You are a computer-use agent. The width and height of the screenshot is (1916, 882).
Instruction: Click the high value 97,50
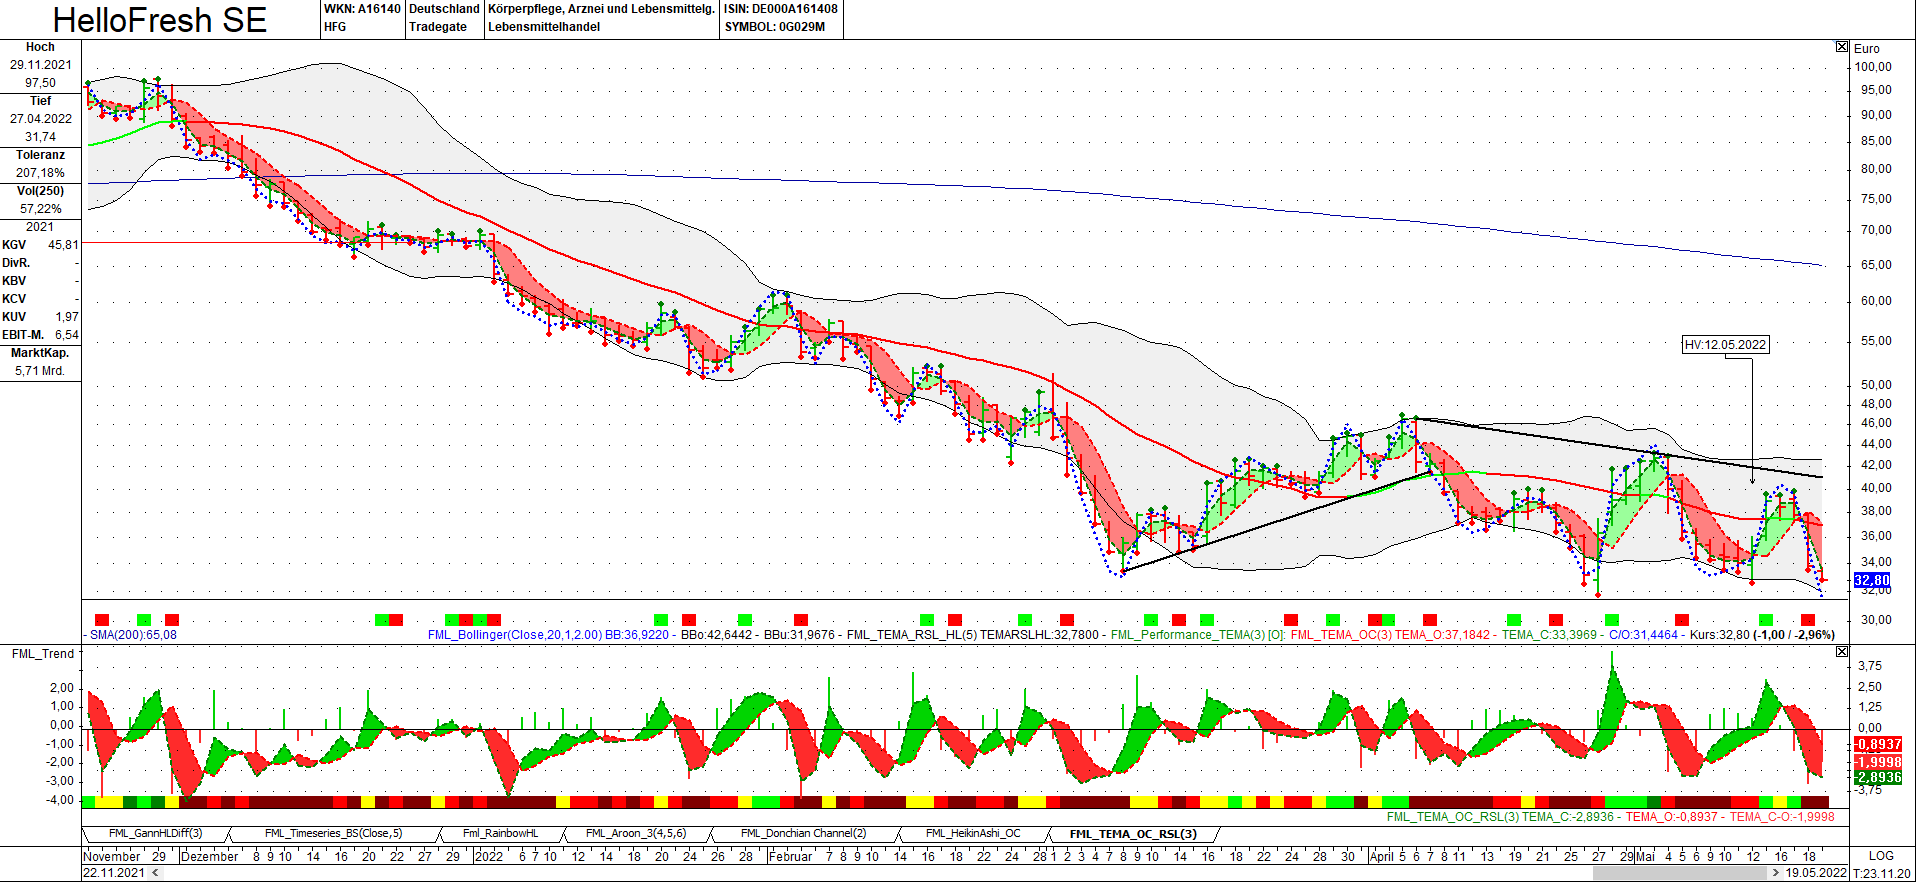(x=41, y=83)
